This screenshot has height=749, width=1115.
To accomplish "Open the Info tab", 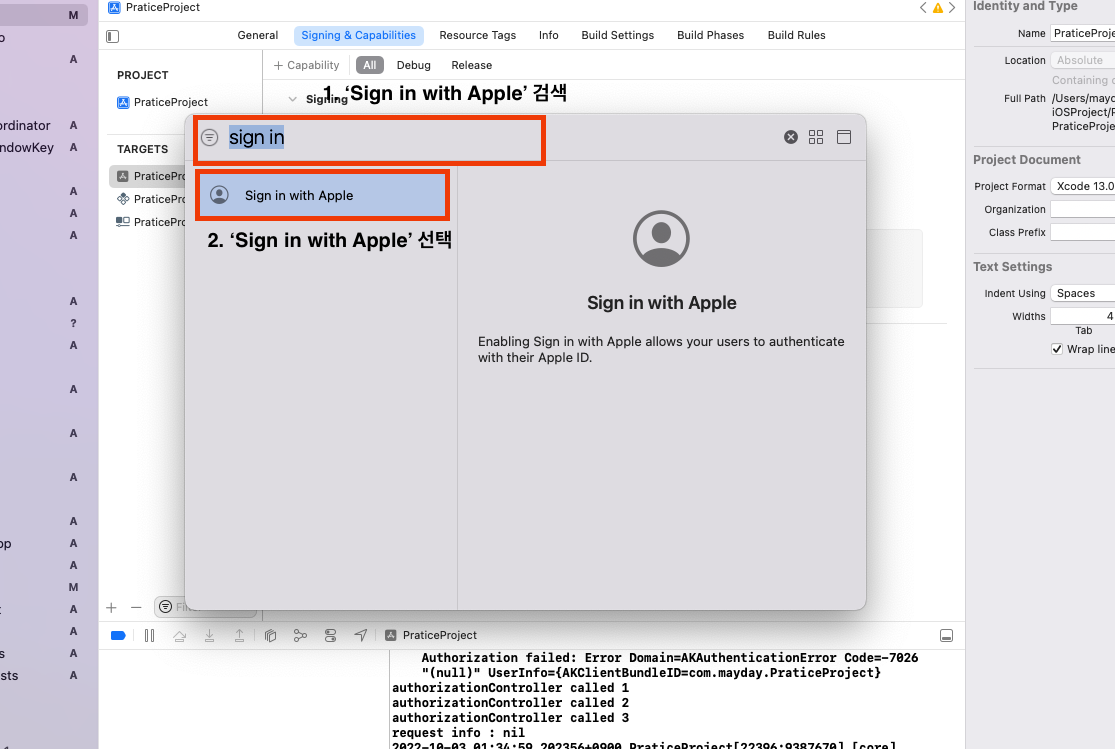I will (548, 36).
